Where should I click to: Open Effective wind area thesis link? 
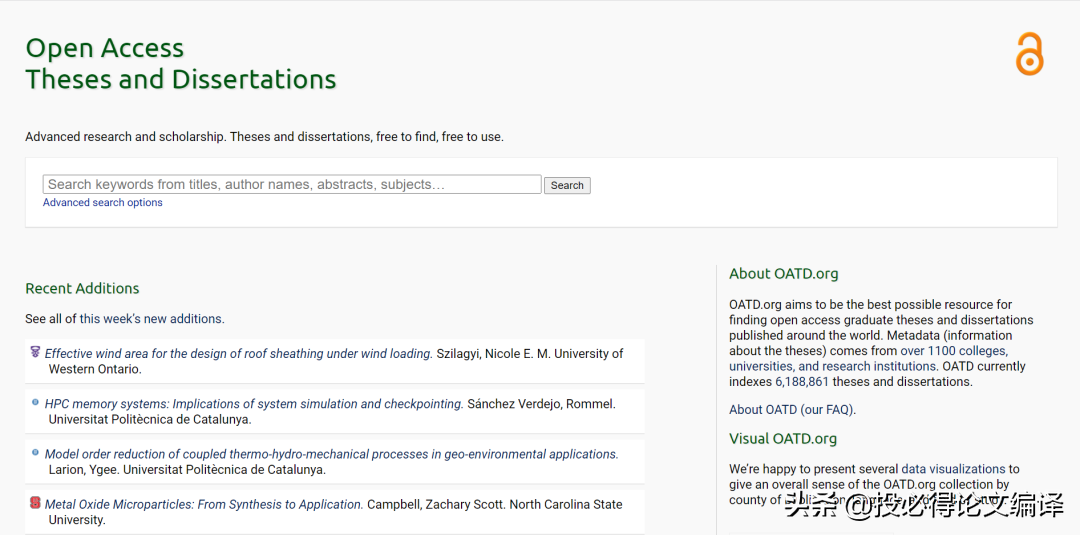(x=238, y=354)
